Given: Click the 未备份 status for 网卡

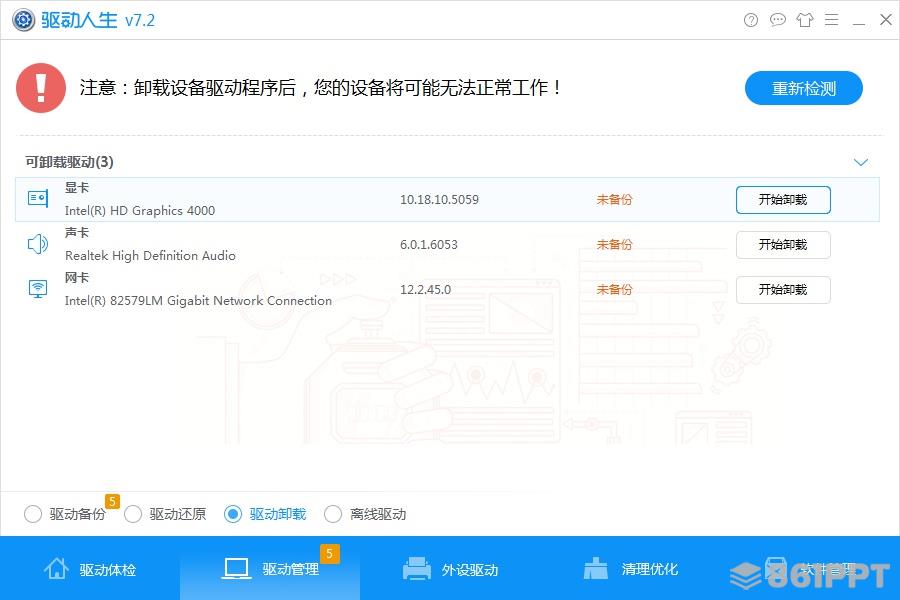Looking at the screenshot, I should coord(614,289).
